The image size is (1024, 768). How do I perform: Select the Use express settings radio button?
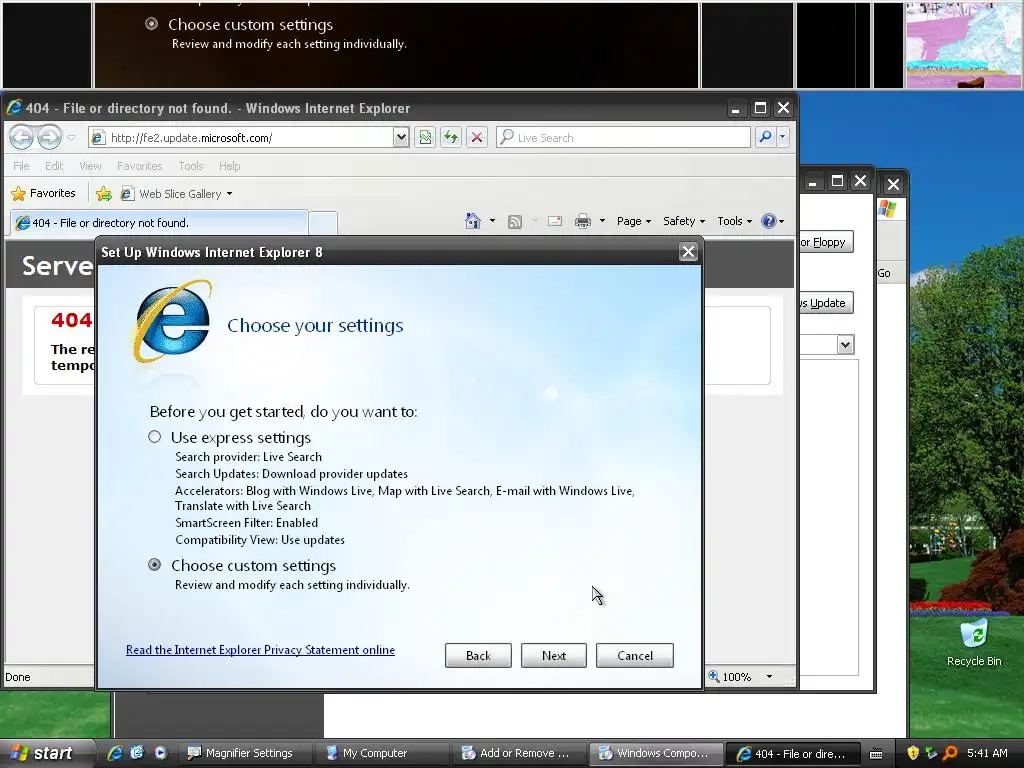154,437
